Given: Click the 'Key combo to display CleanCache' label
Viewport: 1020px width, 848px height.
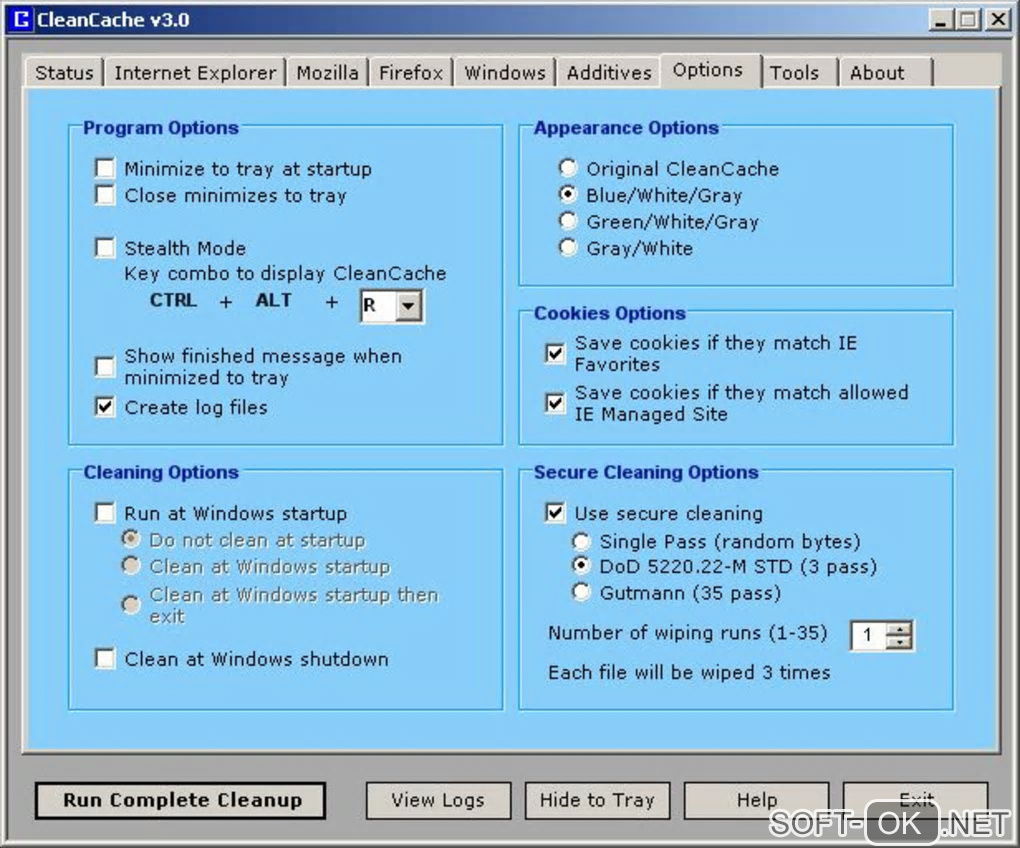Looking at the screenshot, I should (x=285, y=274).
